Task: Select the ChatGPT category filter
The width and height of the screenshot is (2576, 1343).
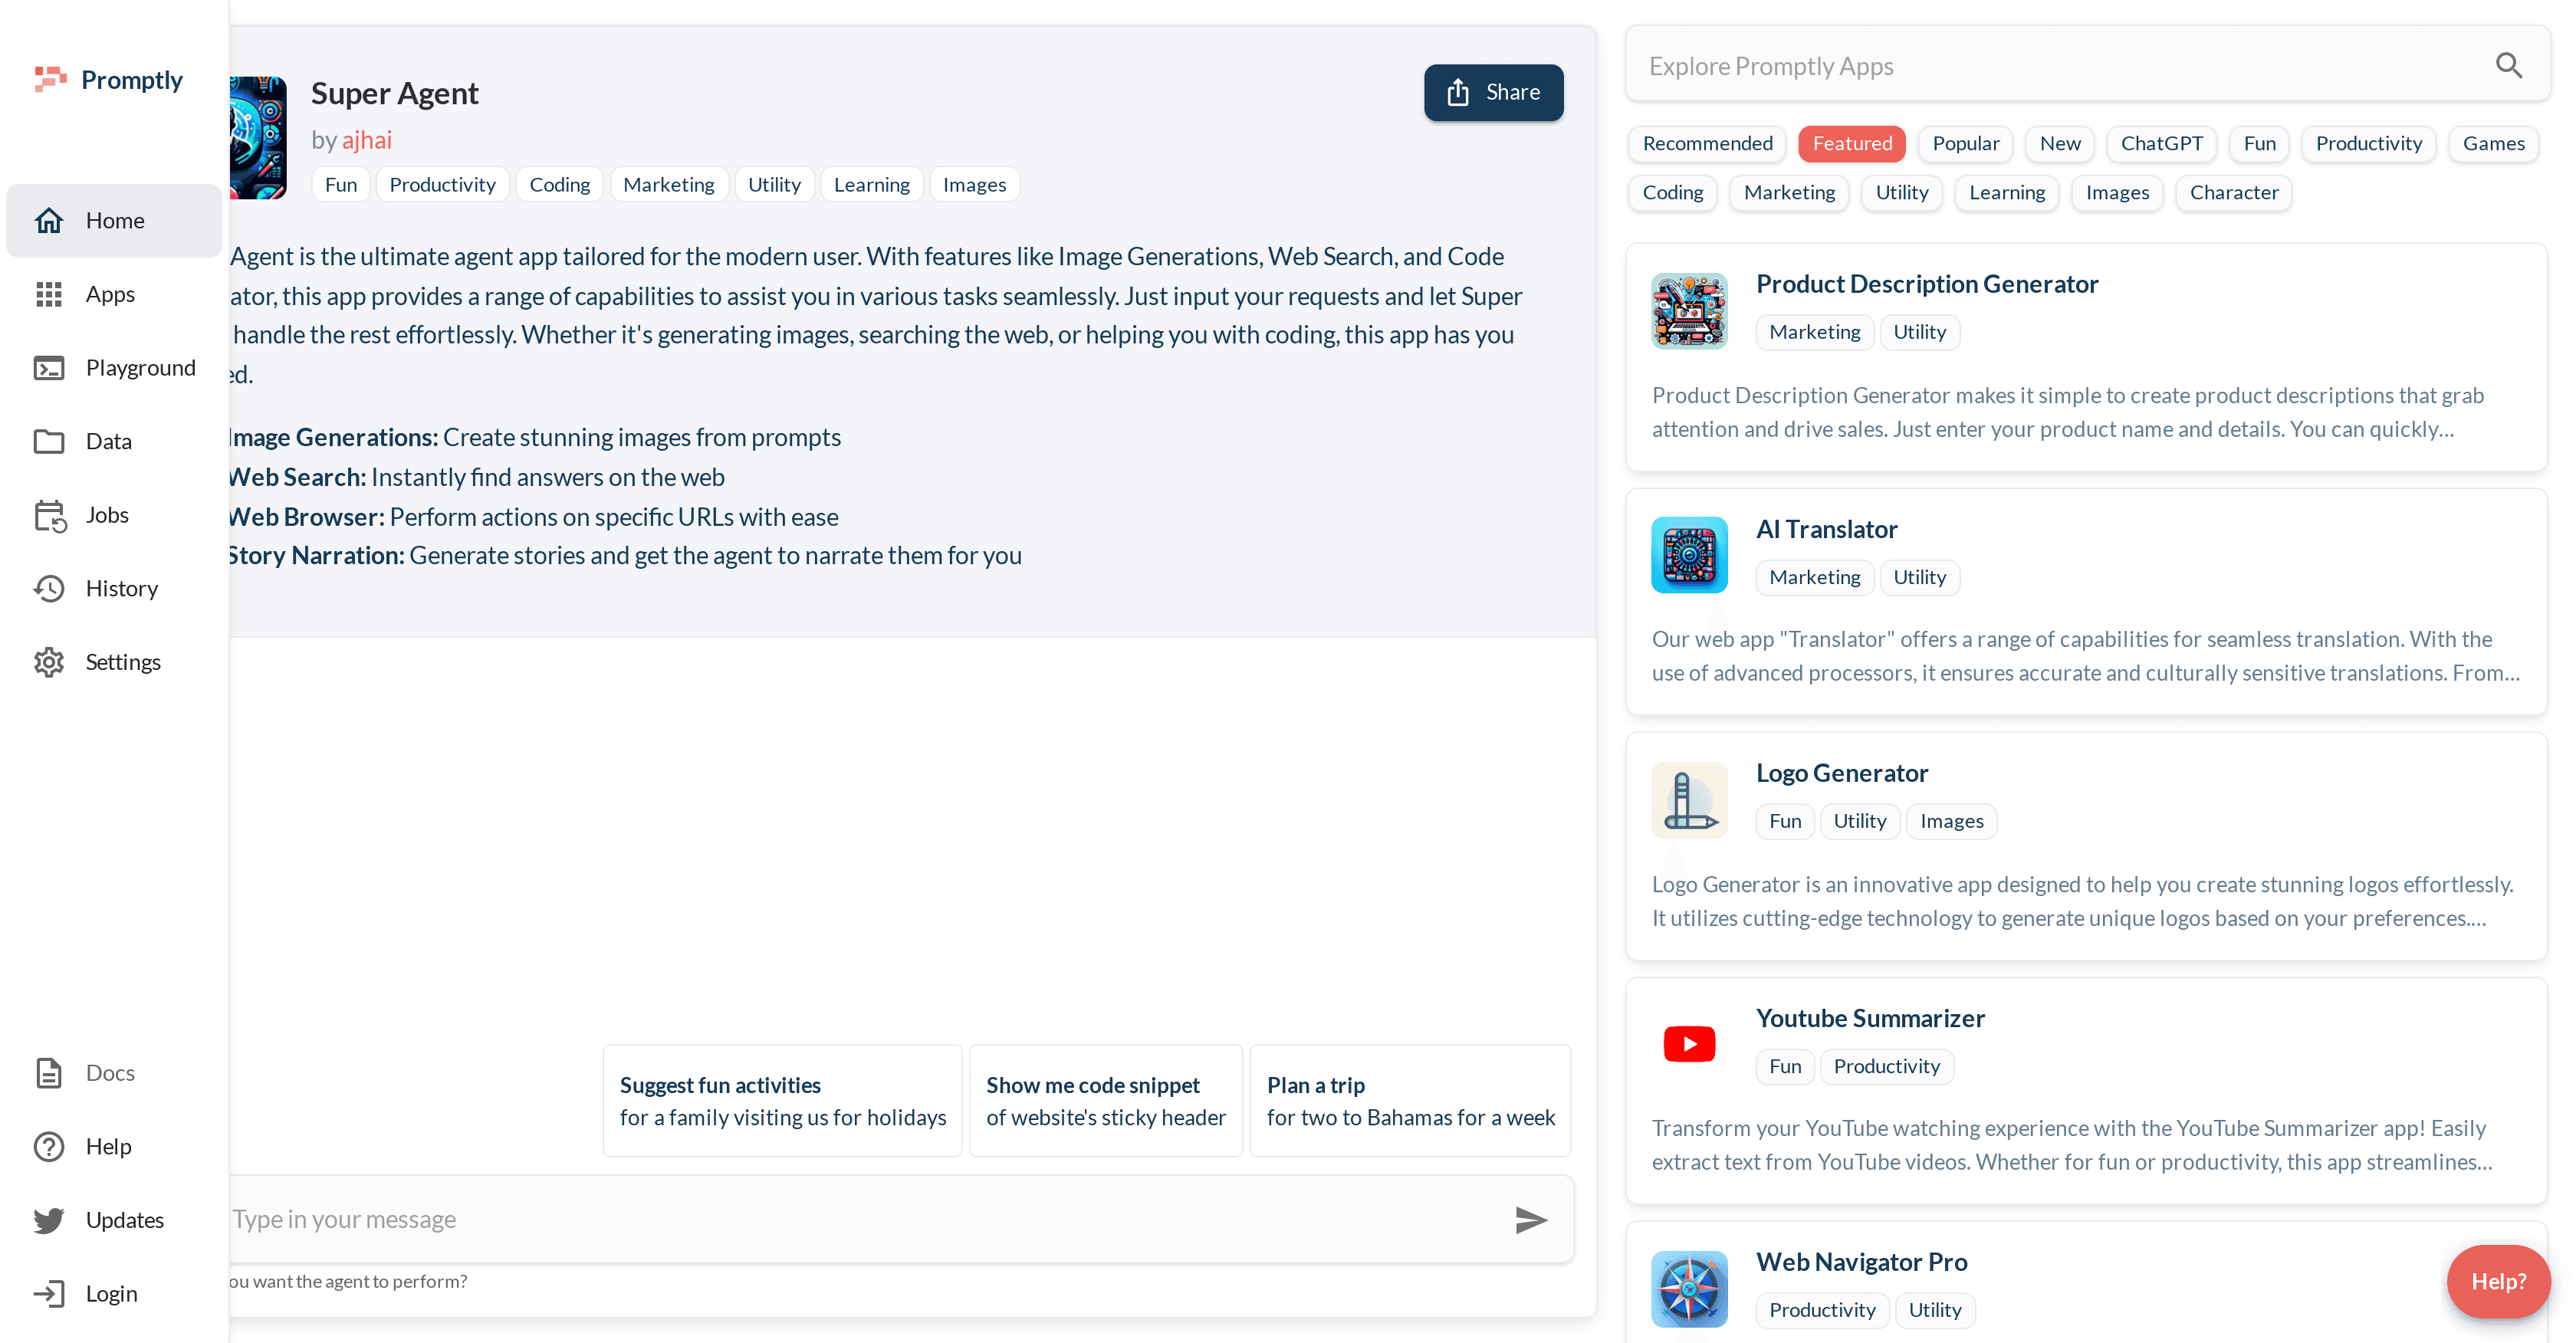Action: pos(2161,143)
